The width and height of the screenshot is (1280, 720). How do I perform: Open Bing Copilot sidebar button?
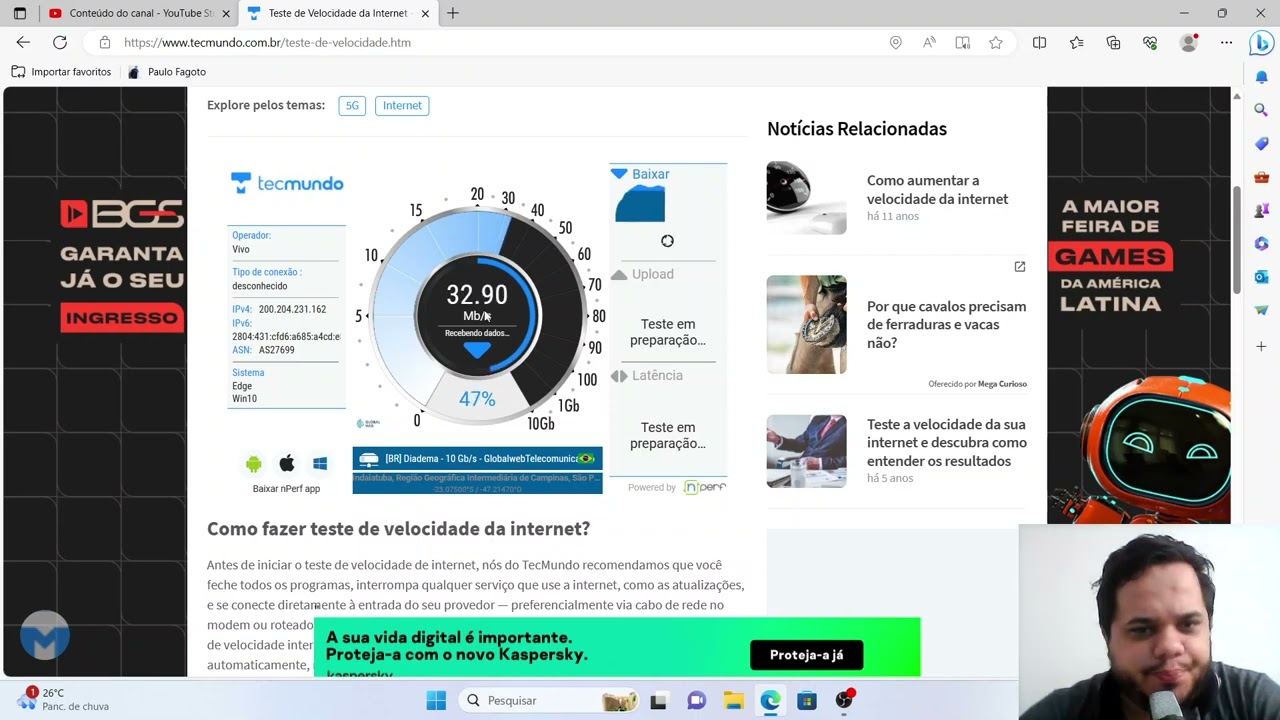click(x=1261, y=43)
